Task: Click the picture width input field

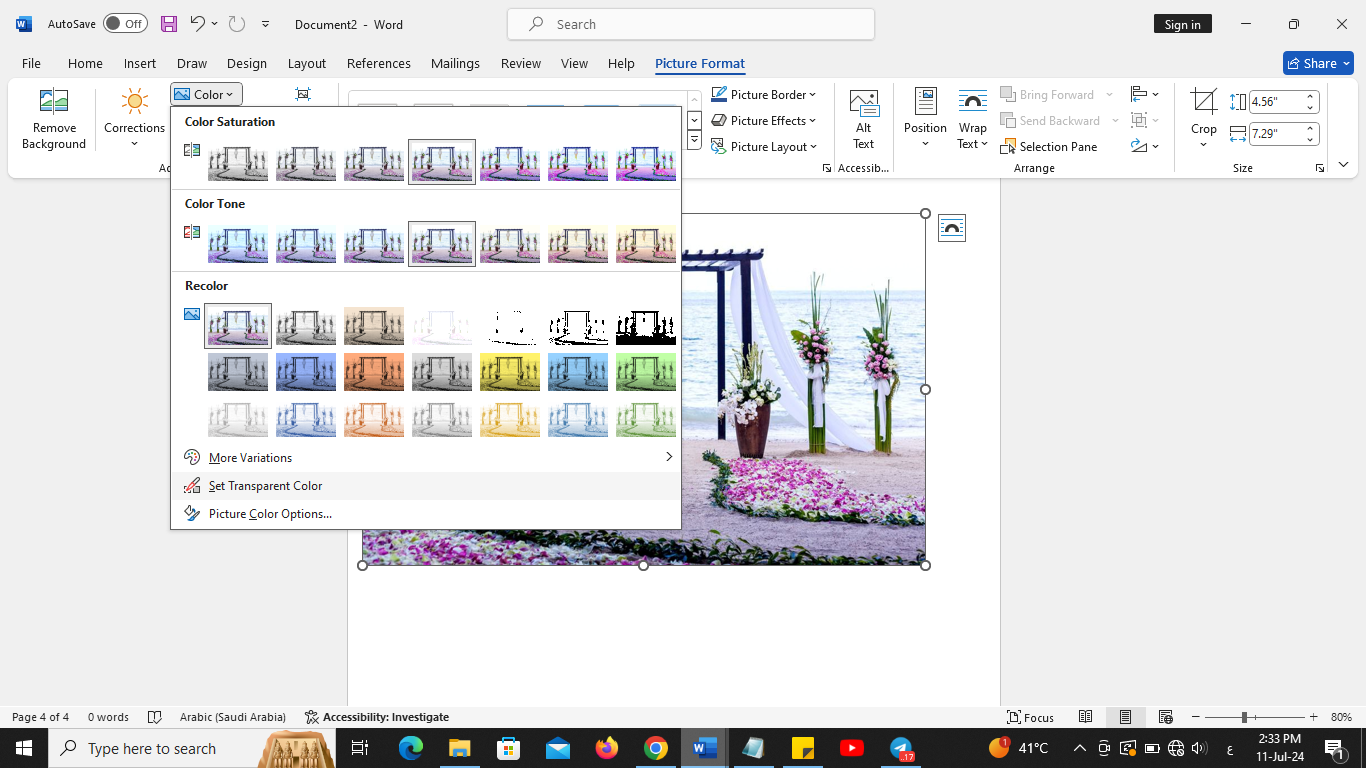Action: [1276, 133]
